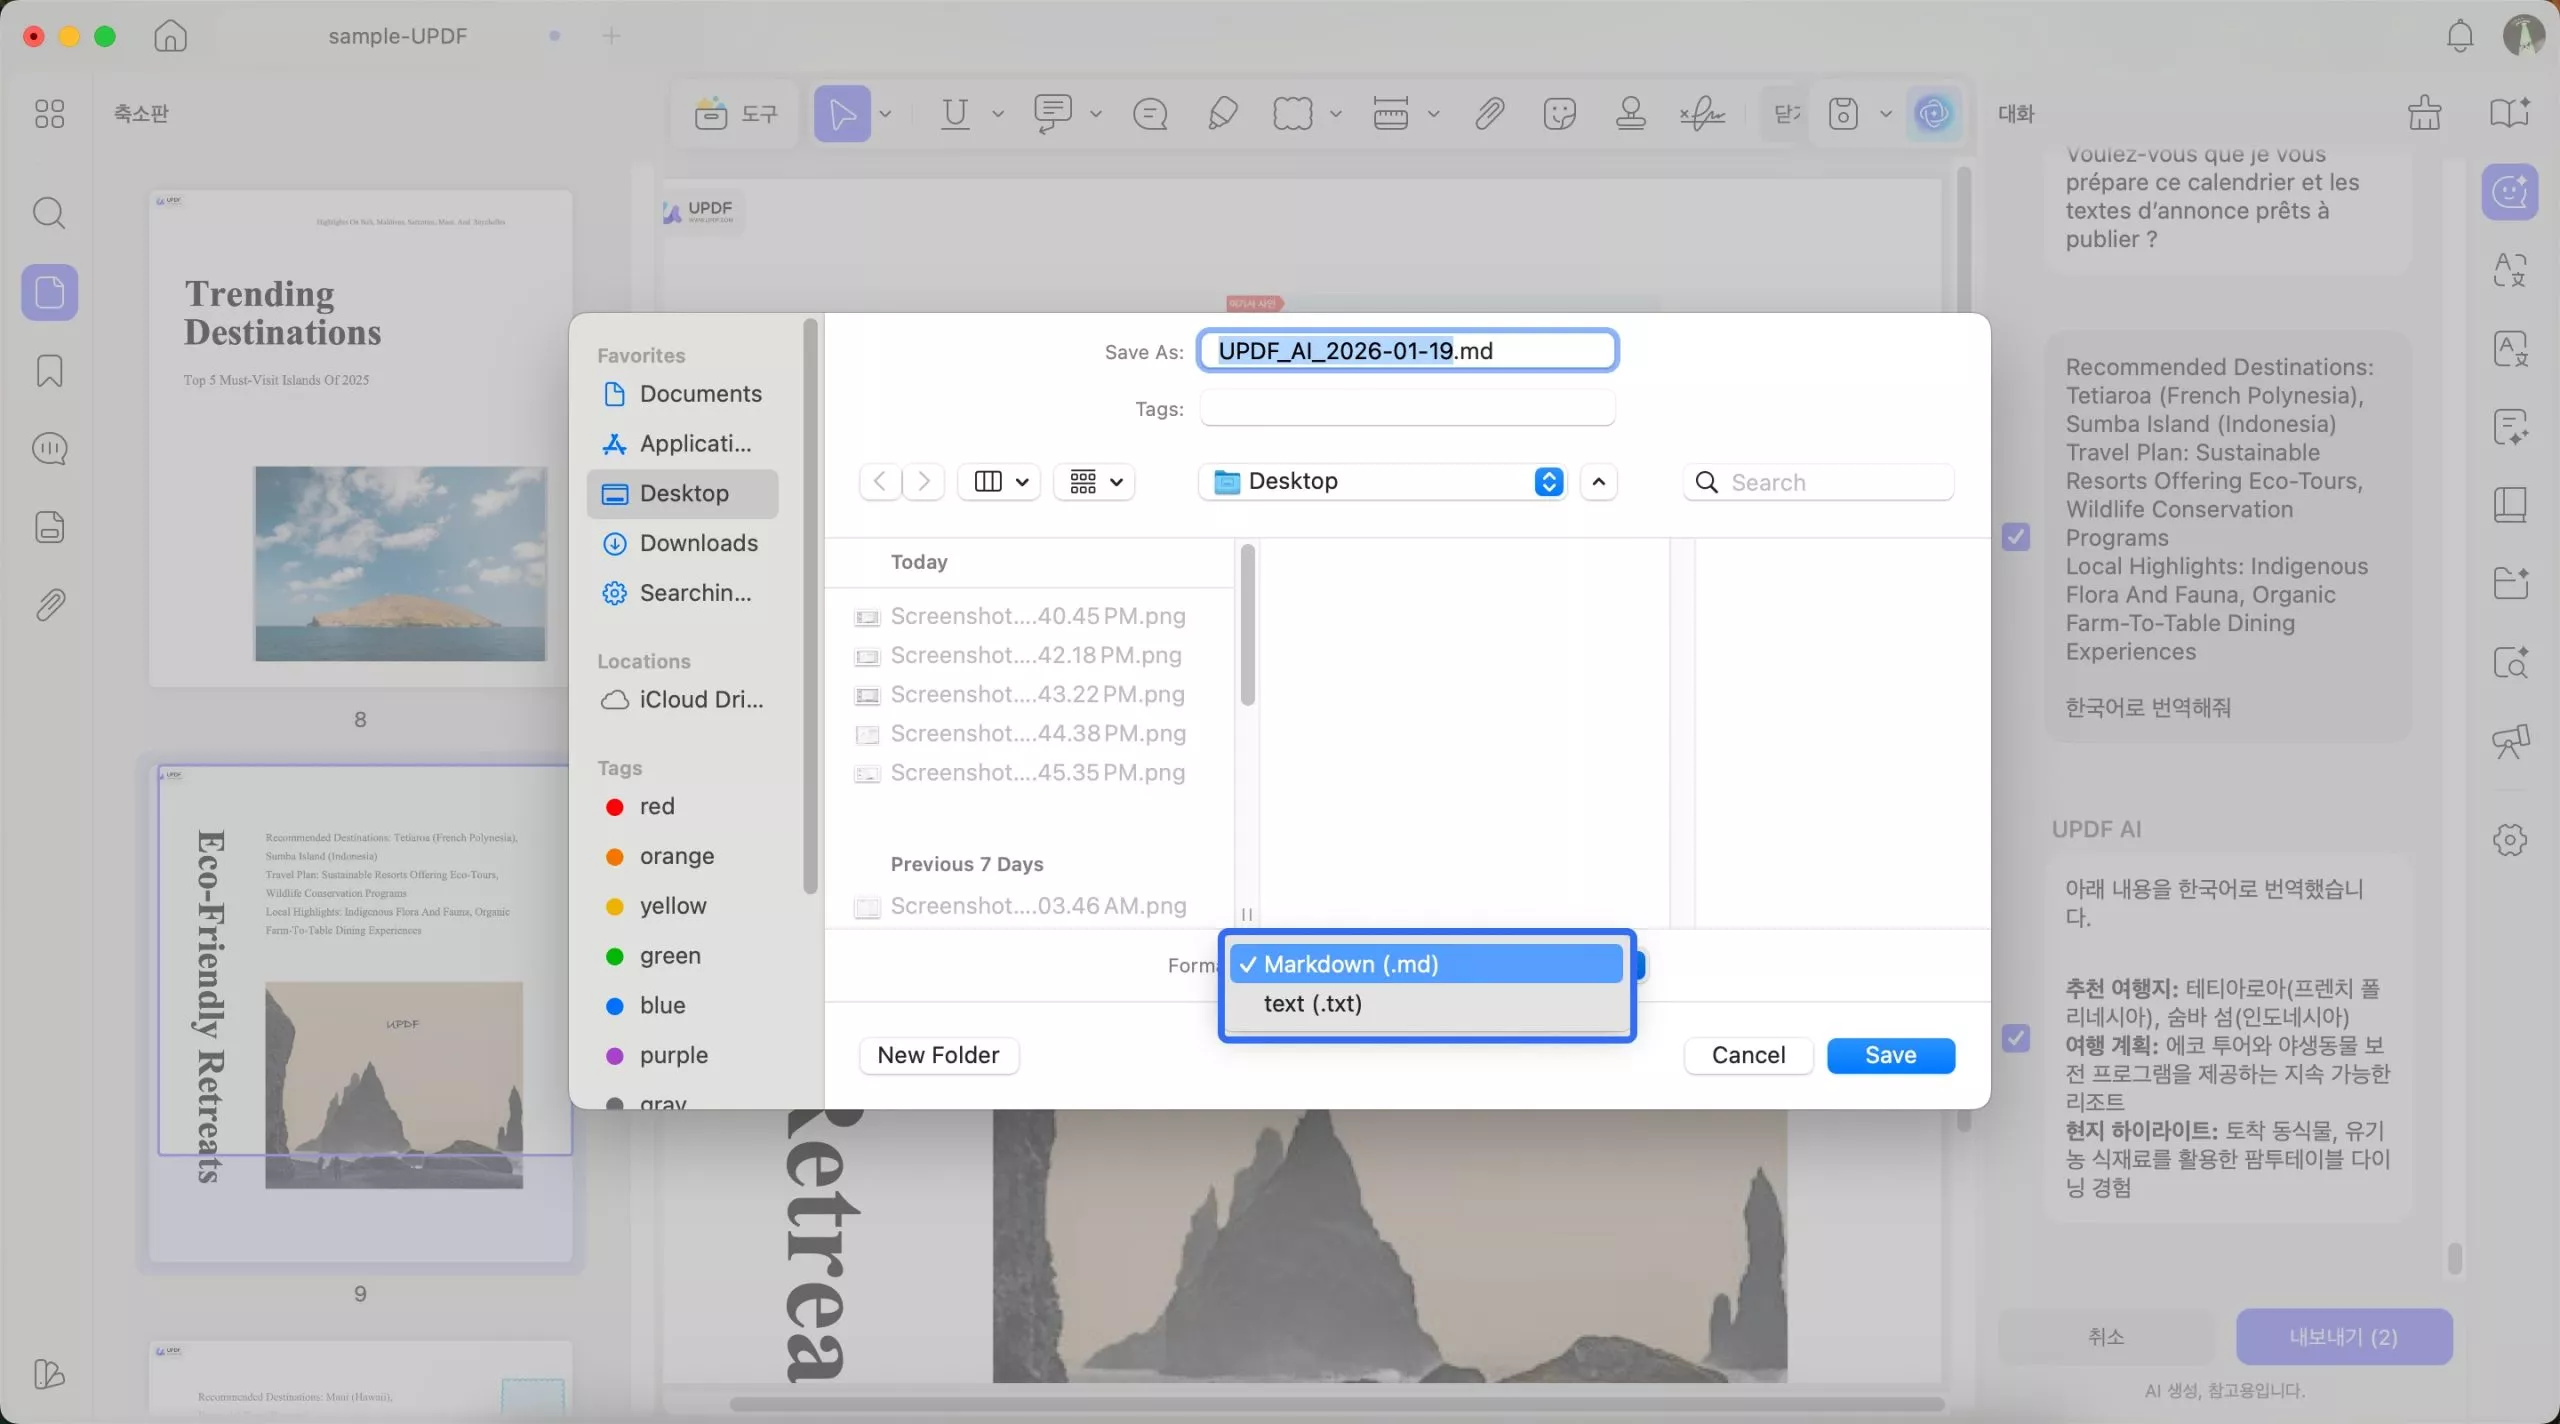Collapse the save dialog with chevron button
Screen dimensions: 2560x1424
(x=1598, y=482)
